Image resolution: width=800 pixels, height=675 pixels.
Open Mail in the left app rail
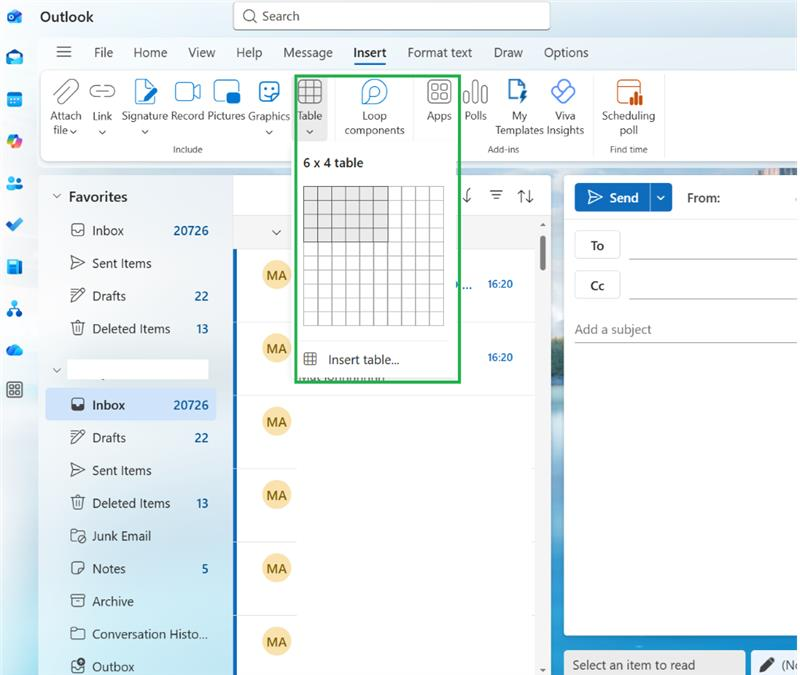point(14,57)
